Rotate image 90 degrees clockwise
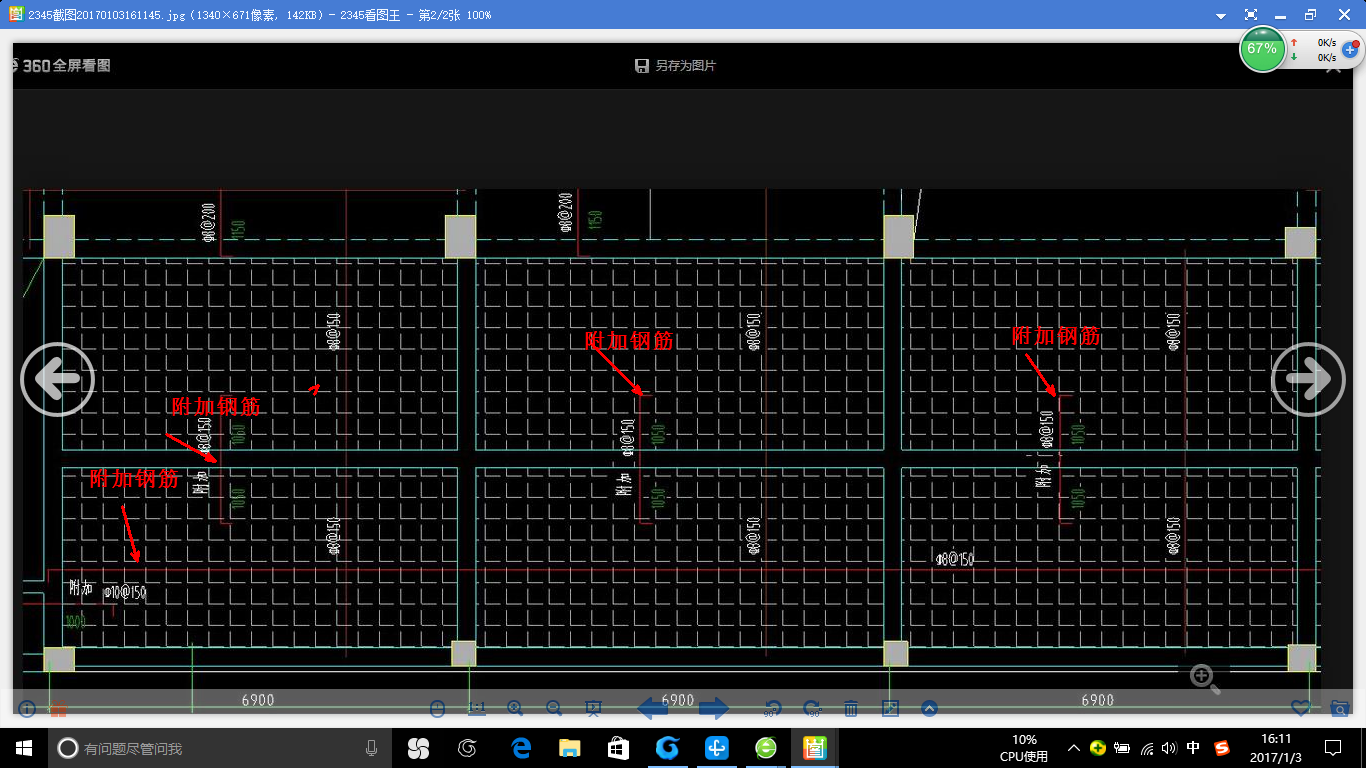 click(x=812, y=708)
